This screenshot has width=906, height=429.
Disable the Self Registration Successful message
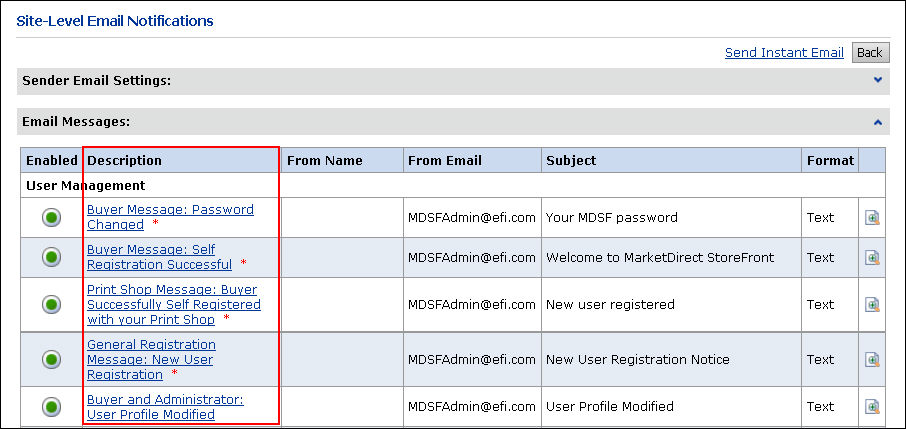(x=51, y=258)
